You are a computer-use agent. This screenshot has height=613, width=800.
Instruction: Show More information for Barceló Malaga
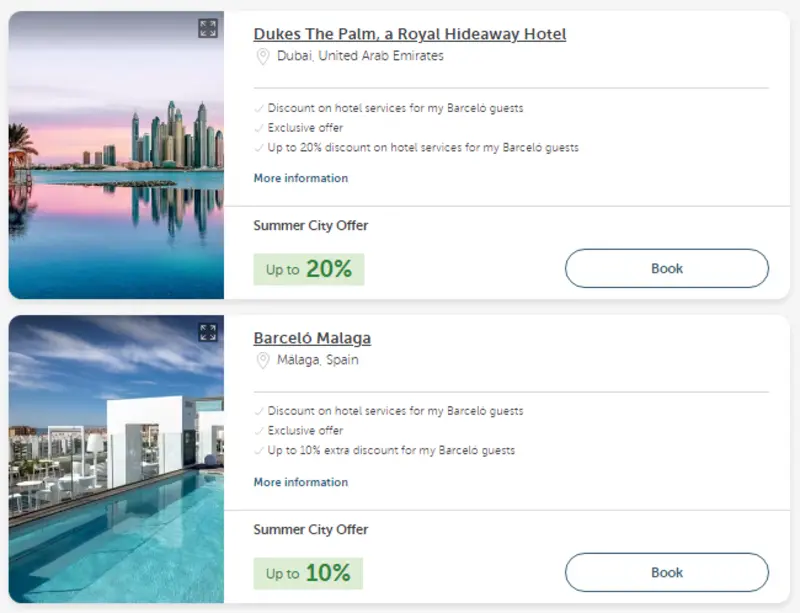300,482
